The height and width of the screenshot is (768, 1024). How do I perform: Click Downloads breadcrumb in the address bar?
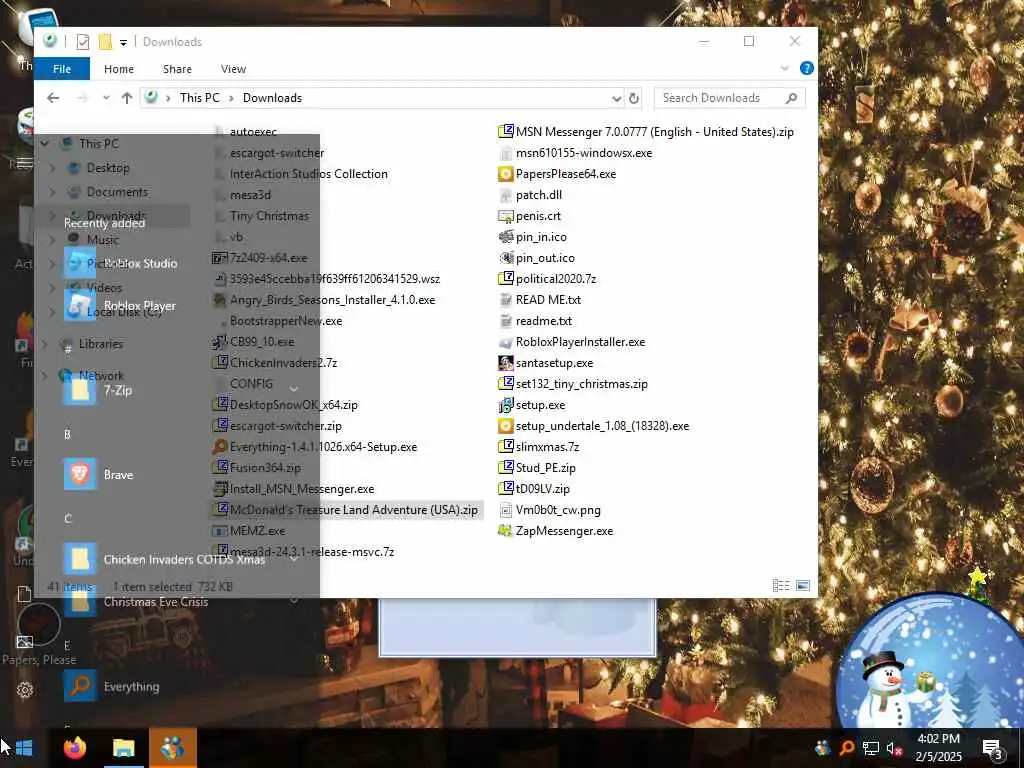pyautogui.click(x=272, y=98)
